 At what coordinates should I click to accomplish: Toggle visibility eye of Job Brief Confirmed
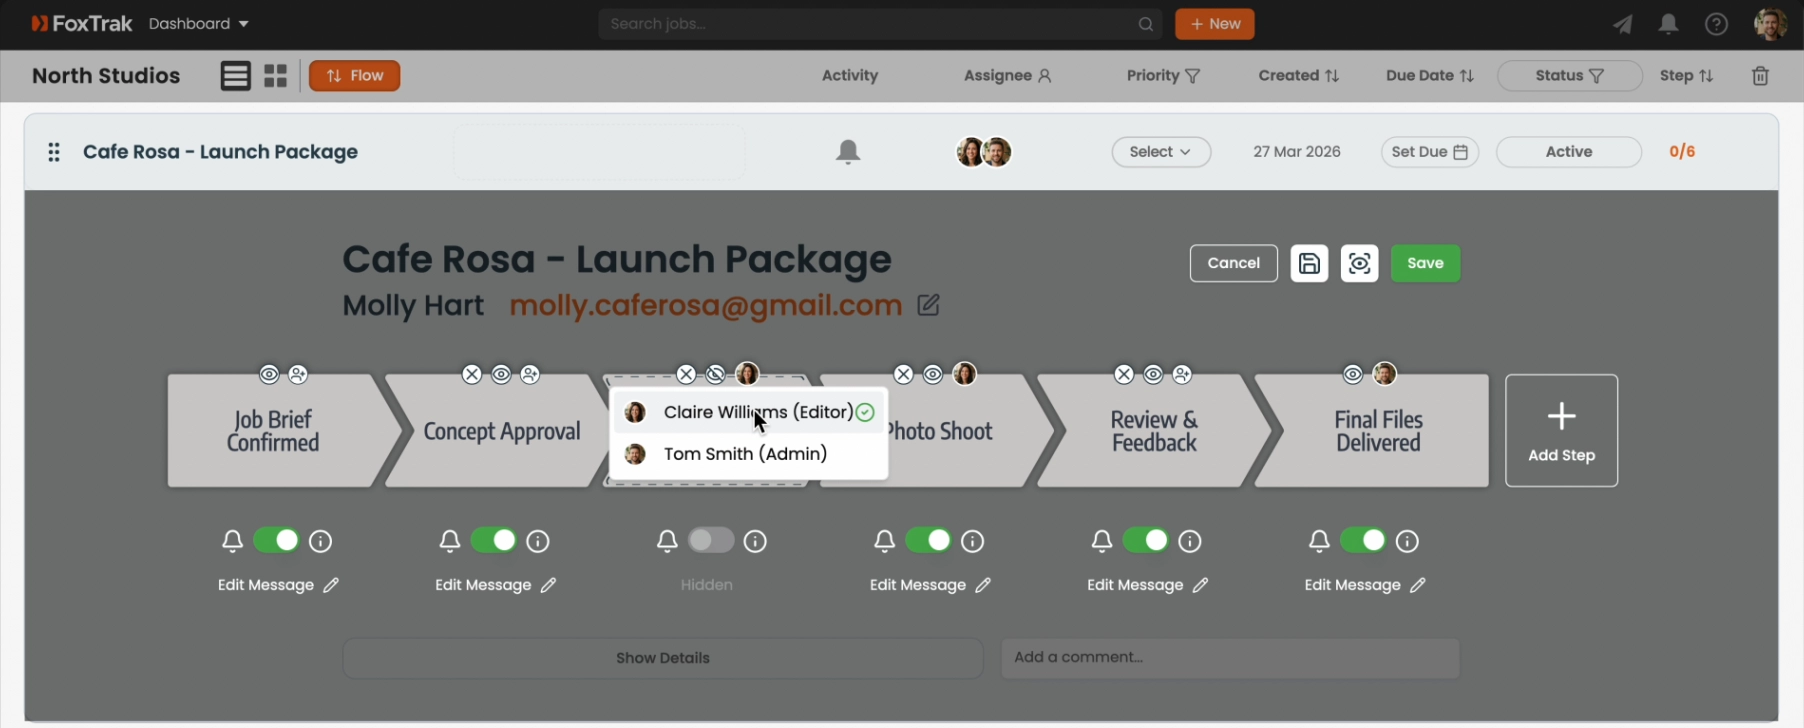tap(269, 374)
